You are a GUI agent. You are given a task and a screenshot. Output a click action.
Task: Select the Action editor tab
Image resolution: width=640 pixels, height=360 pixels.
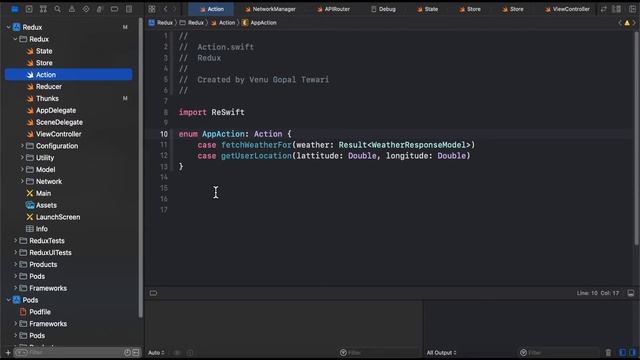click(211, 9)
